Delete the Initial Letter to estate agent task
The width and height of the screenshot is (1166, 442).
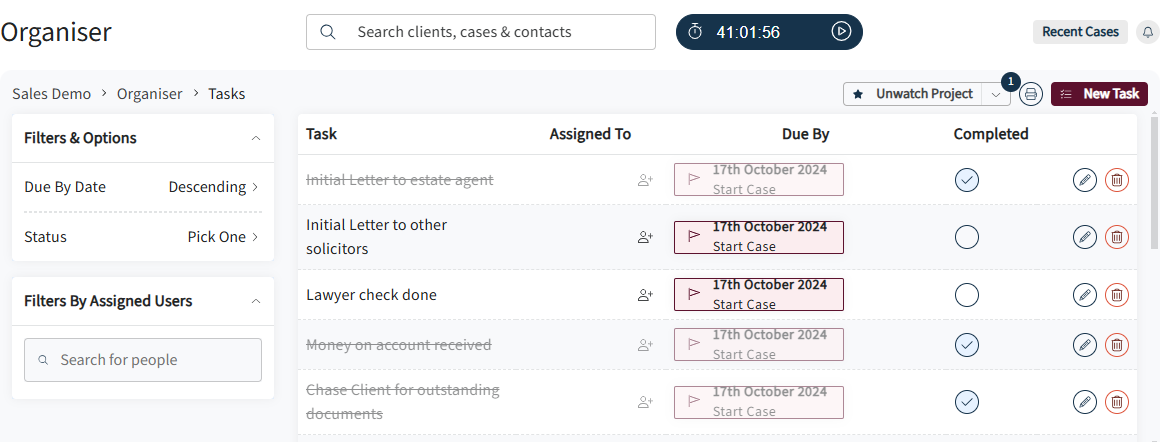[1116, 179]
